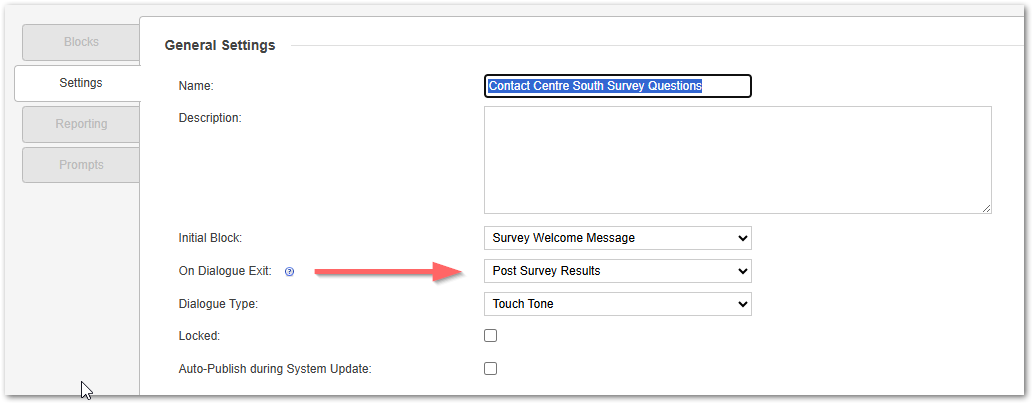
Task: Switch to the Blocks tab
Action: tap(81, 42)
